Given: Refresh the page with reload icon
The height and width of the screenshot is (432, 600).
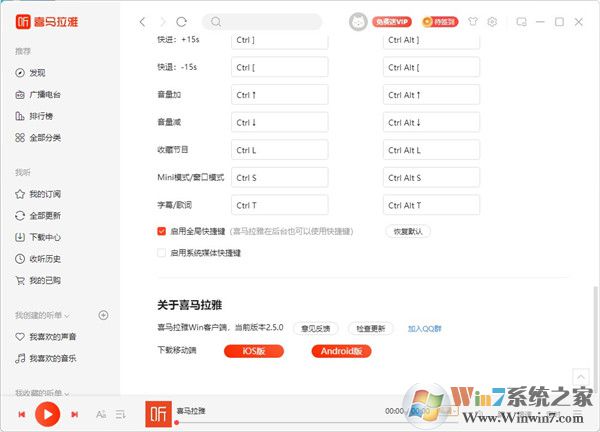Looking at the screenshot, I should [181, 22].
